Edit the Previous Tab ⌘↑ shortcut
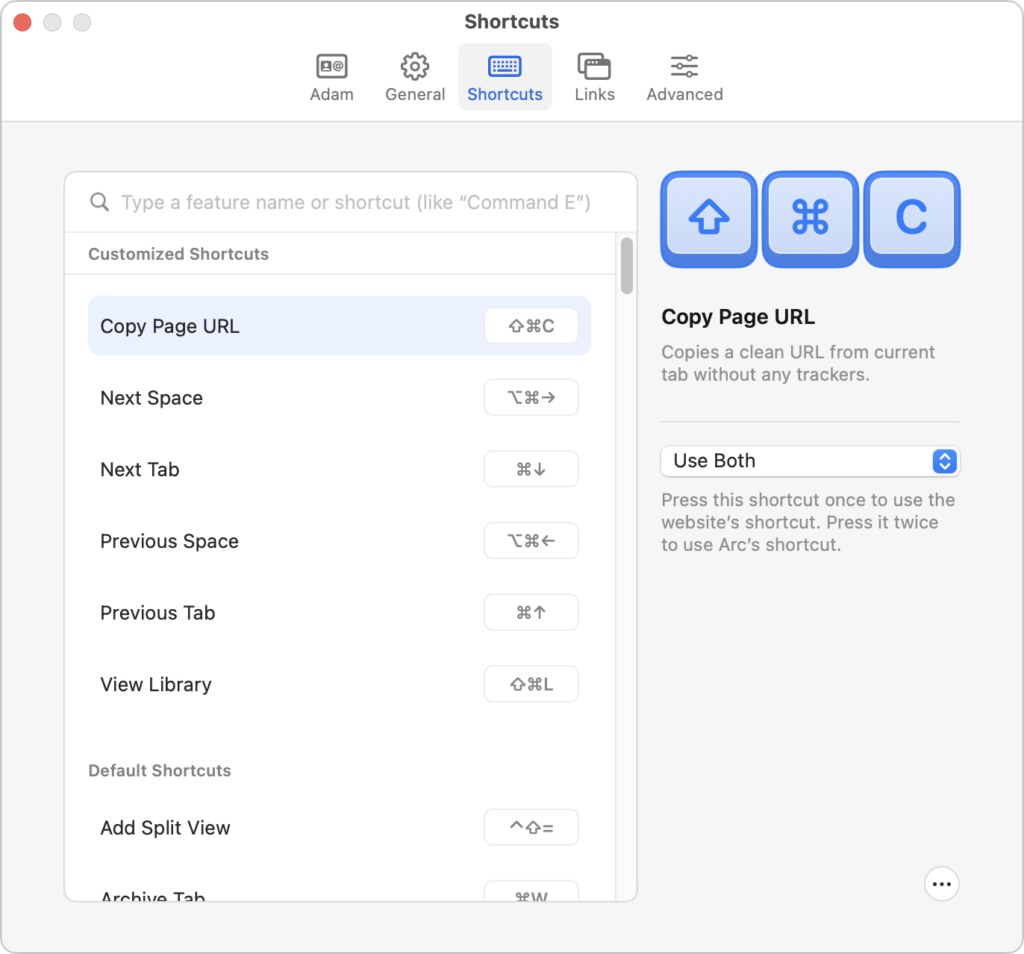 [x=531, y=612]
